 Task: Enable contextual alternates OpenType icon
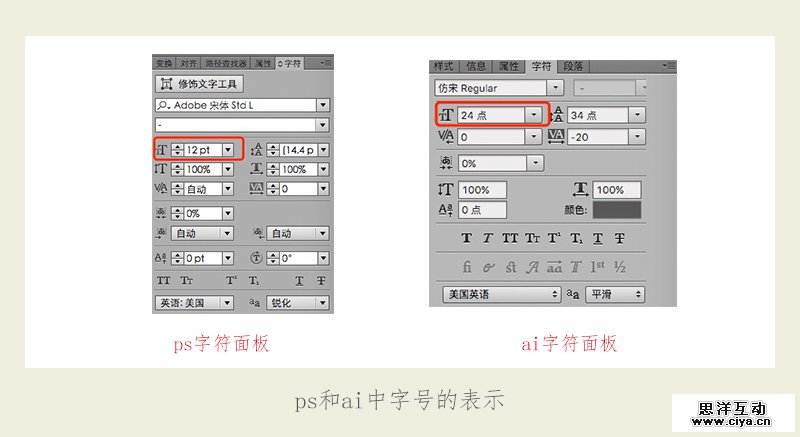[x=489, y=267]
